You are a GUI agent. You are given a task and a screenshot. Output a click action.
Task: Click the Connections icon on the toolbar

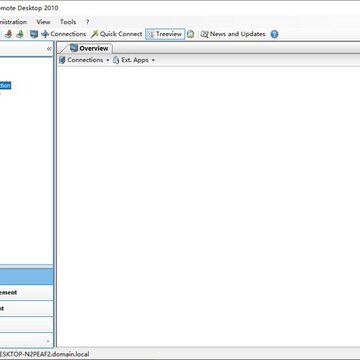(x=45, y=34)
